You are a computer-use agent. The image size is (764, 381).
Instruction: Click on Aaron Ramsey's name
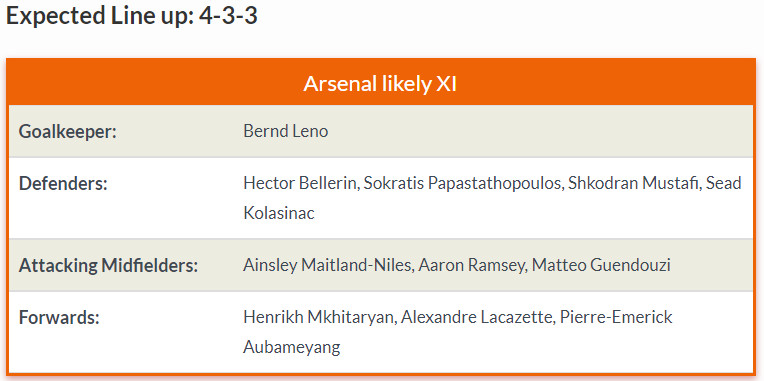click(471, 266)
